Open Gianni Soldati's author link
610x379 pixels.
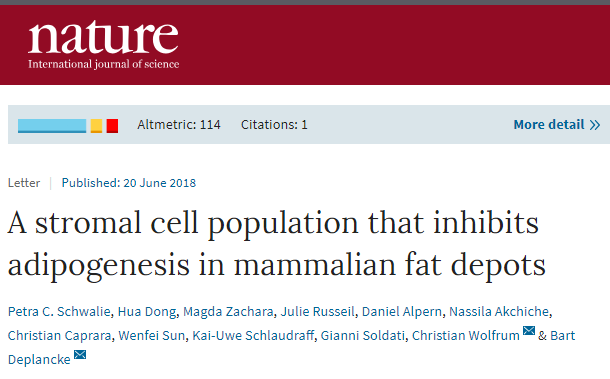click(x=363, y=335)
